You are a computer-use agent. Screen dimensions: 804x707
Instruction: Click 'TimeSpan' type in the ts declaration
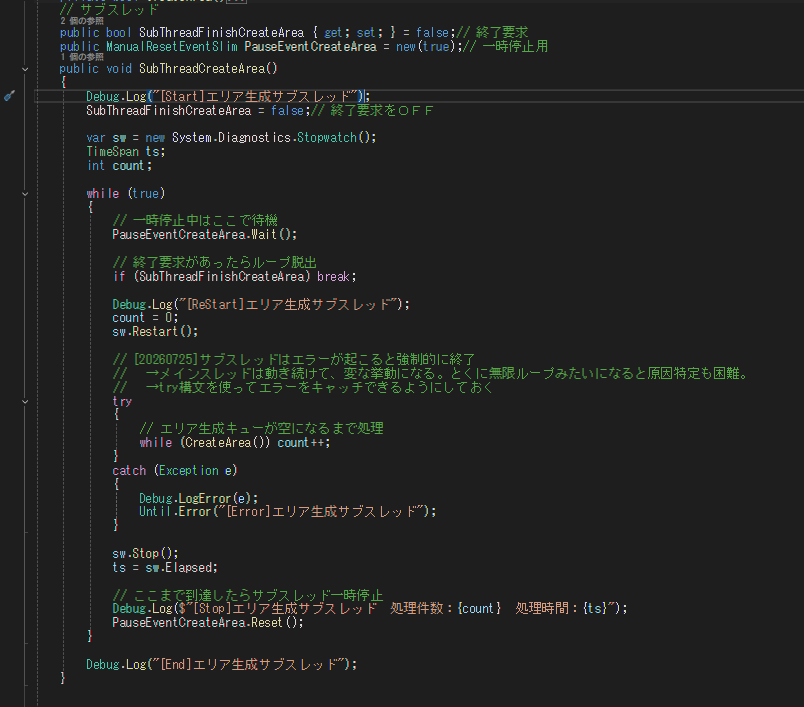(112, 152)
